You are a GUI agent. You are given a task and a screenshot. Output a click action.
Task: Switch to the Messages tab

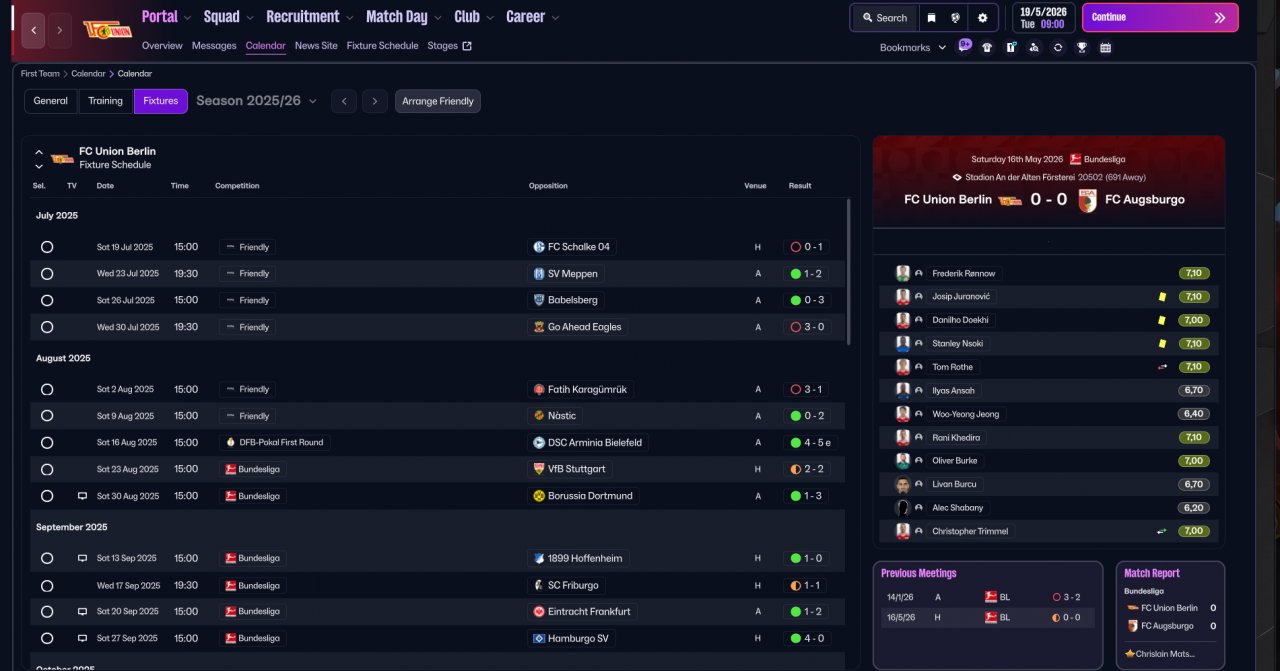point(214,46)
